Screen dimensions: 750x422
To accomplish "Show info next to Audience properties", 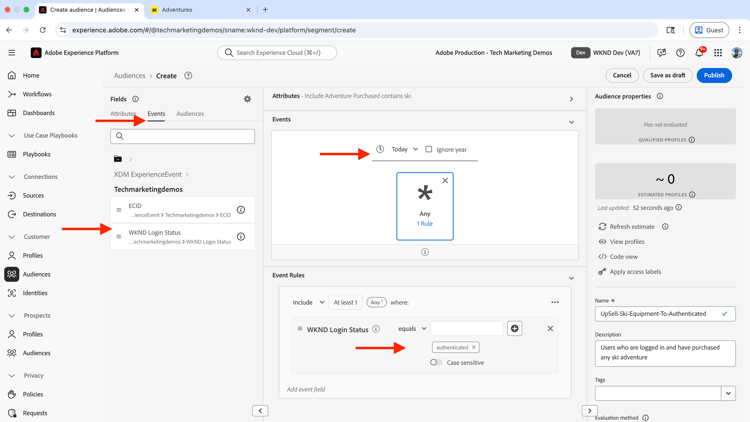I will click(660, 96).
